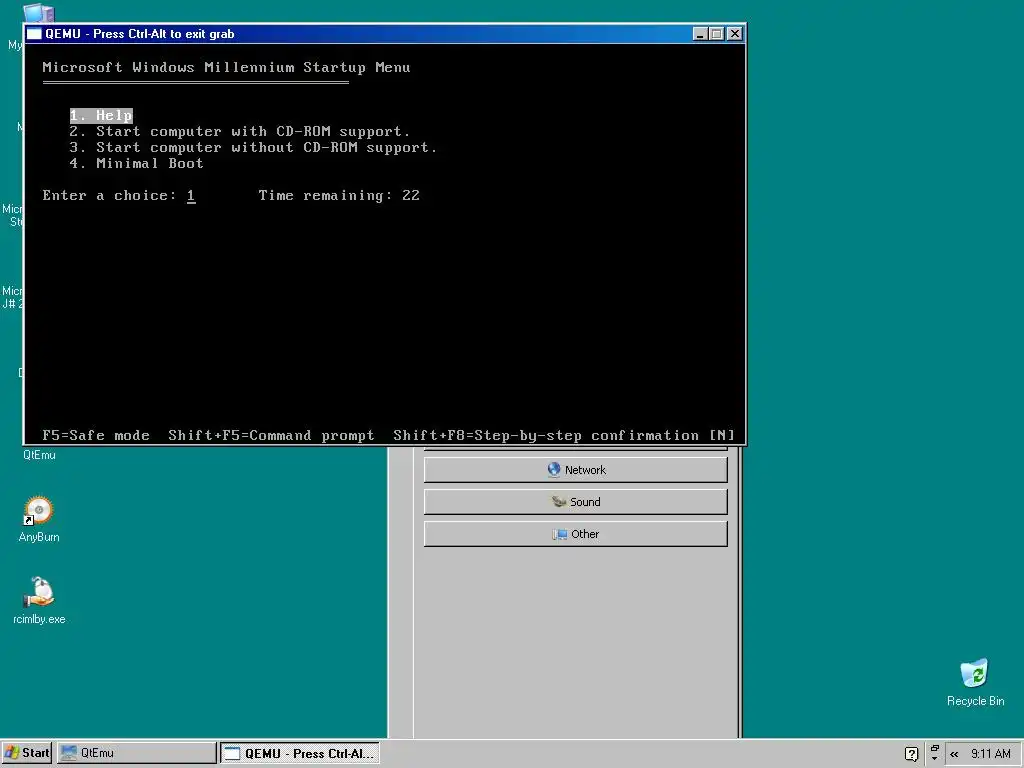Image resolution: width=1024 pixels, height=768 pixels.
Task: Select the QtEmu desktop icon label
Action: 39,455
